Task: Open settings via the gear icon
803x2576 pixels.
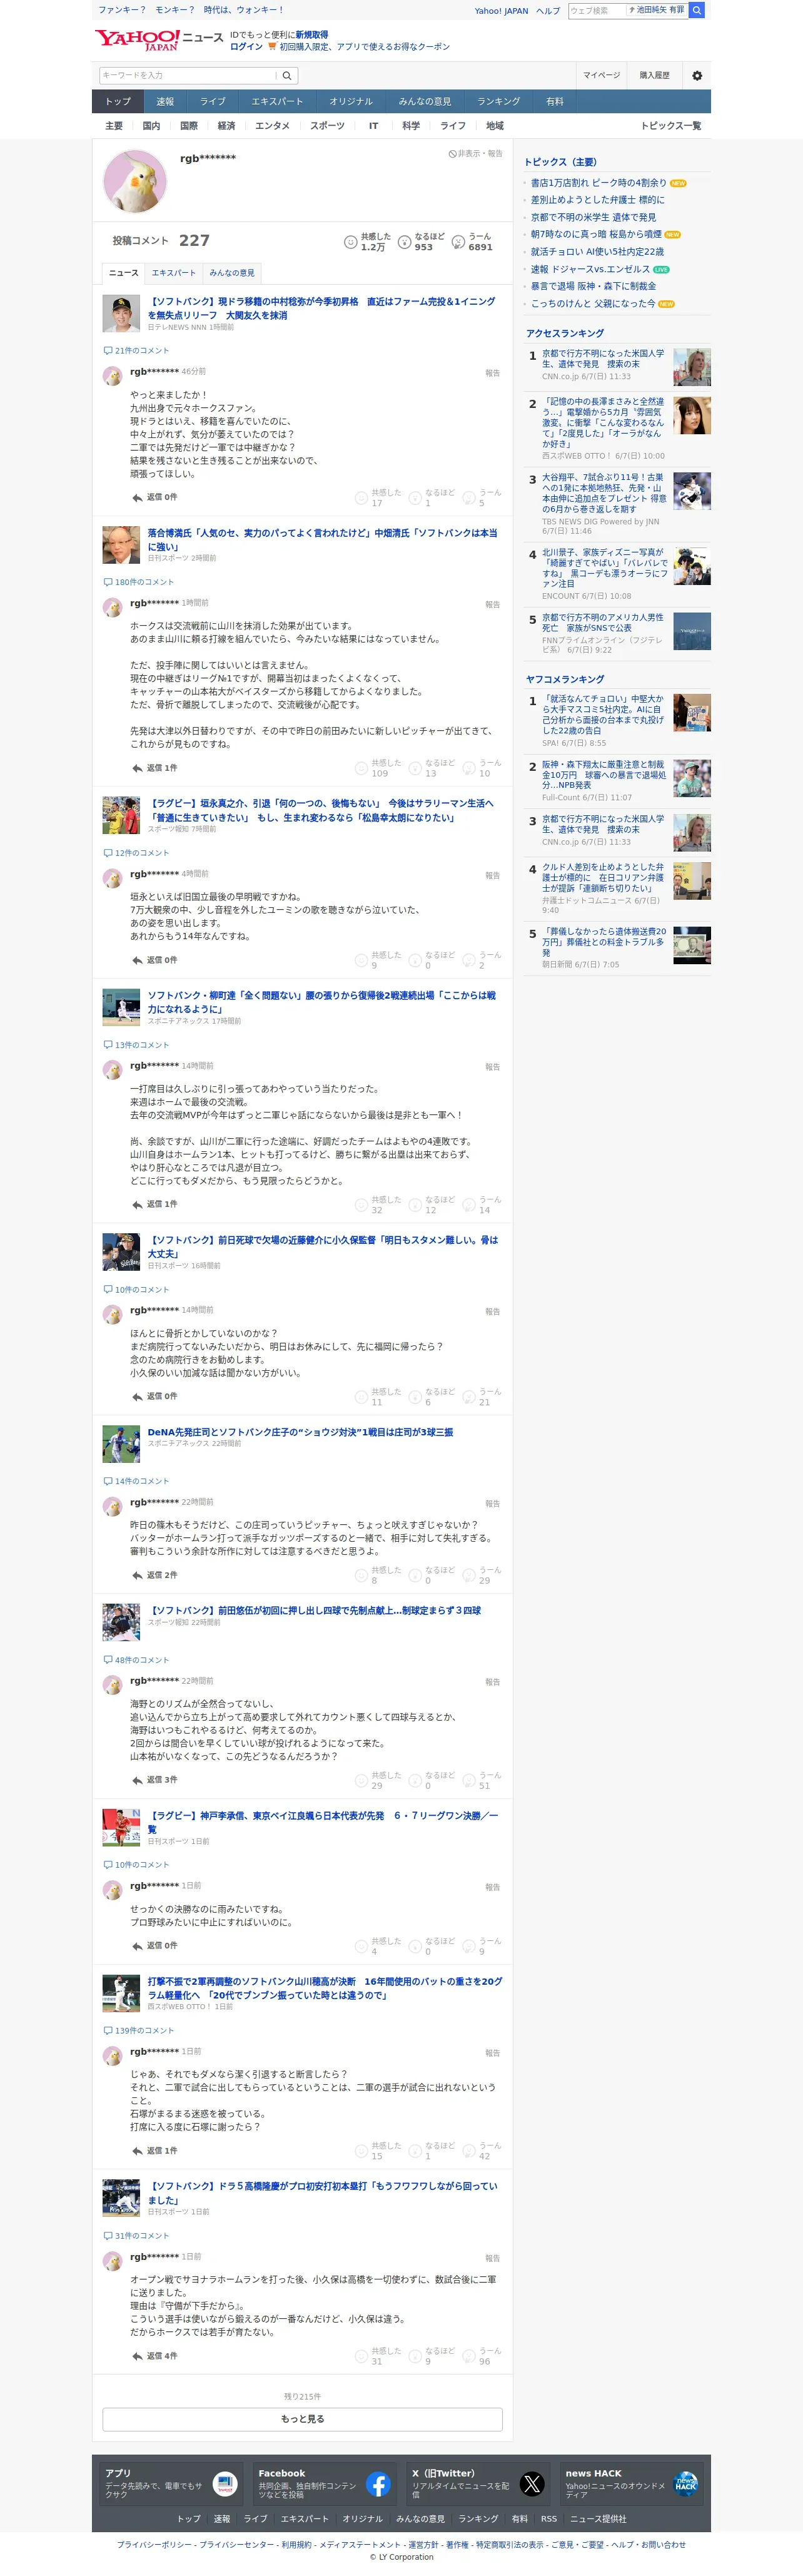Action: [x=697, y=75]
